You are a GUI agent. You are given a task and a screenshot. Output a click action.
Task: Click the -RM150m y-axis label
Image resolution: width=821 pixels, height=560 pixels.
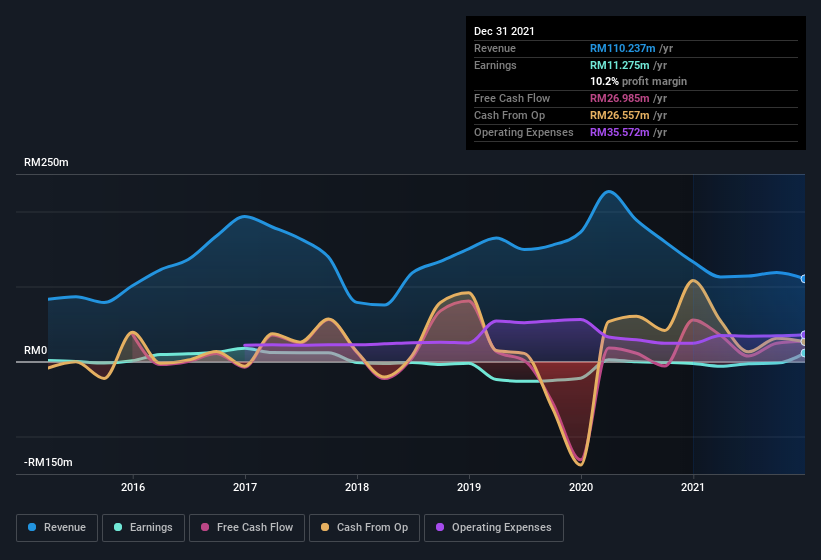(x=48, y=462)
